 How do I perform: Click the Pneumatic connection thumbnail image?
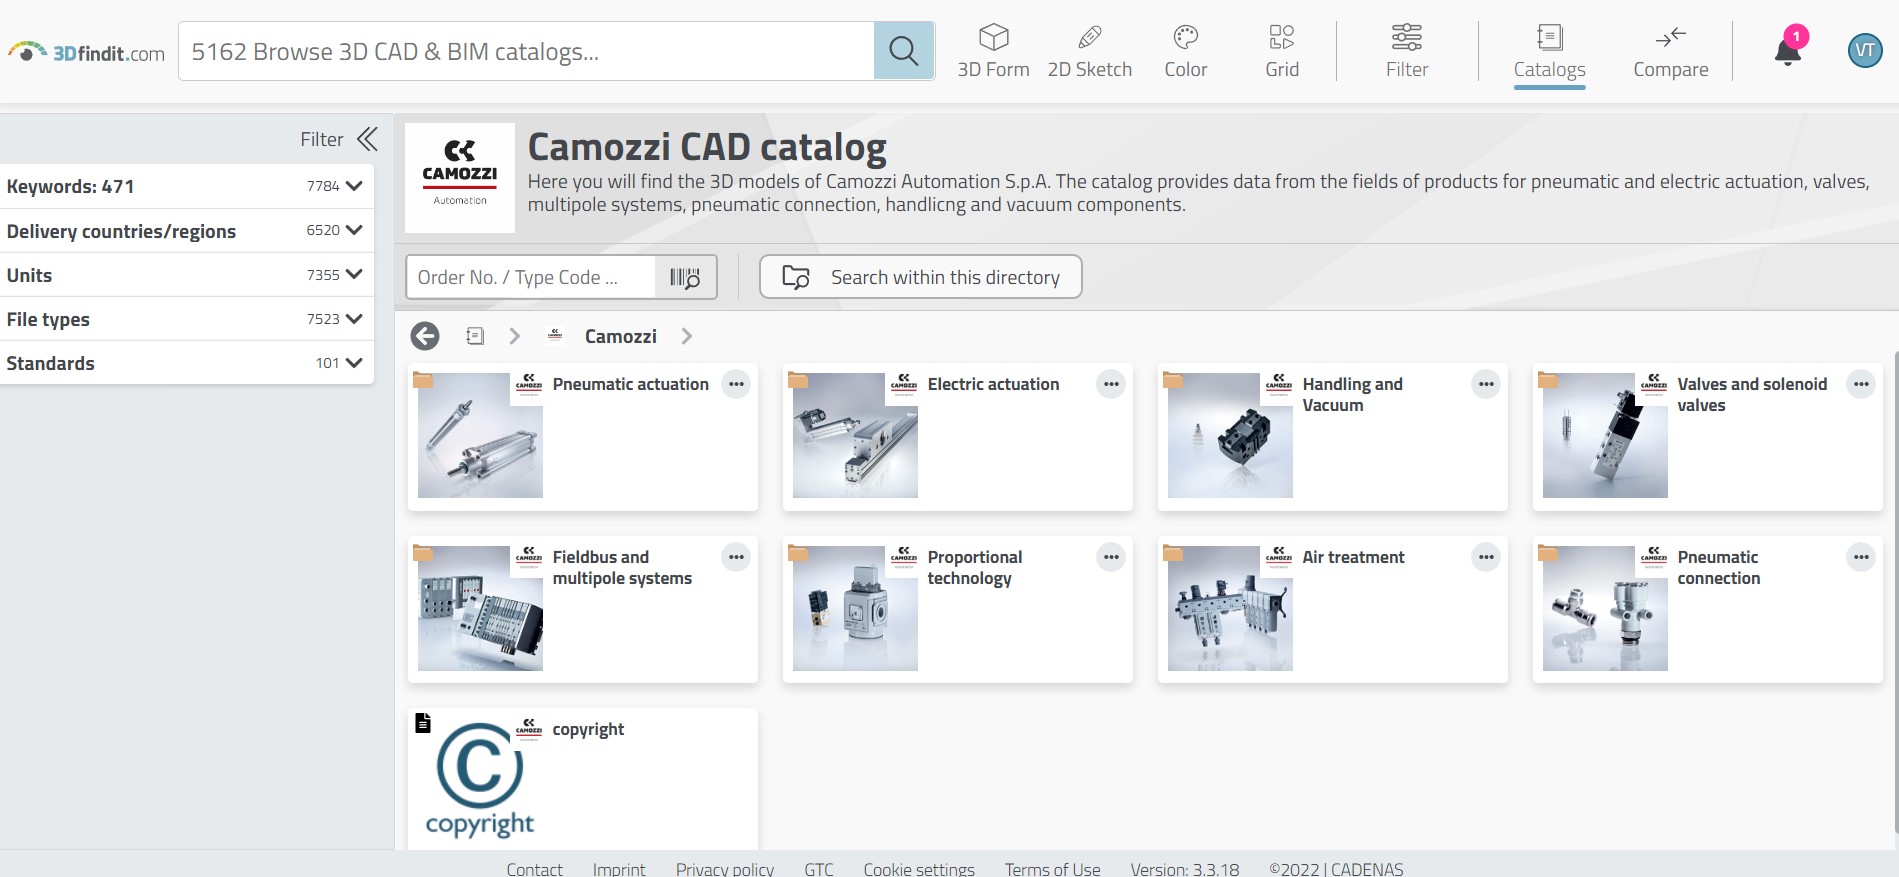pyautogui.click(x=1605, y=608)
